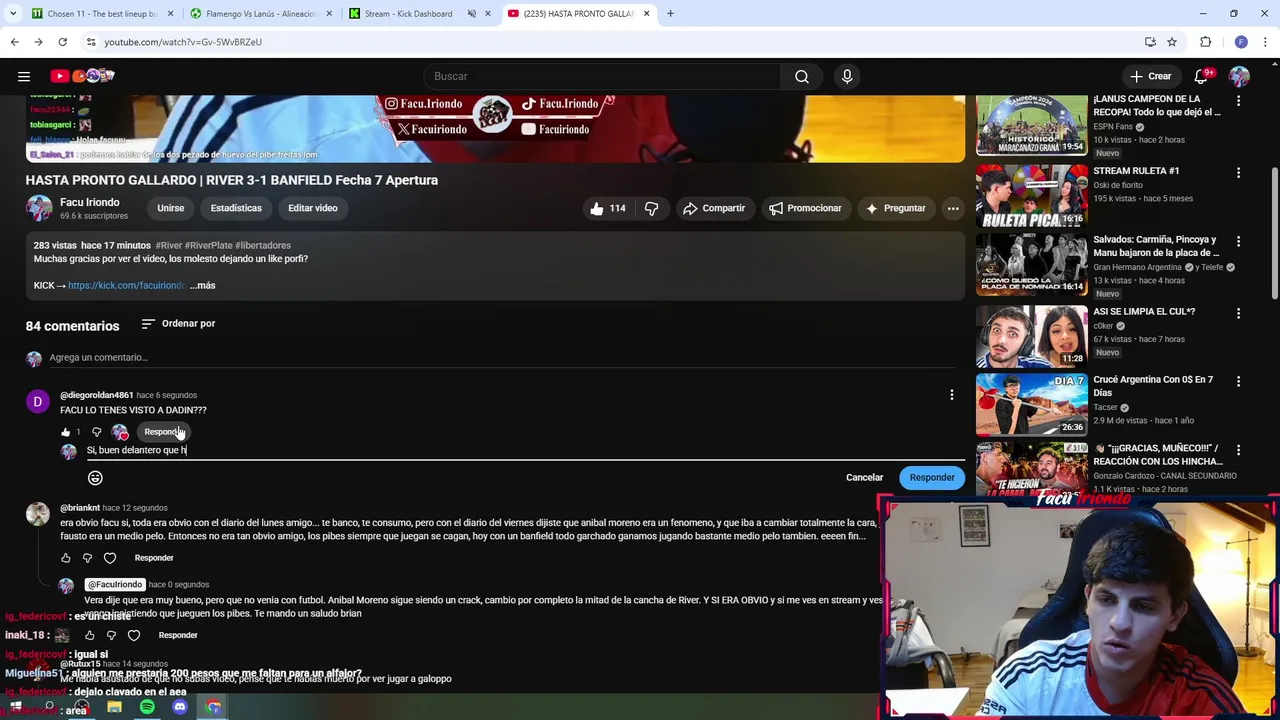Open the Facu Iriondo channel name
This screenshot has height=720, width=1280.
click(89, 202)
